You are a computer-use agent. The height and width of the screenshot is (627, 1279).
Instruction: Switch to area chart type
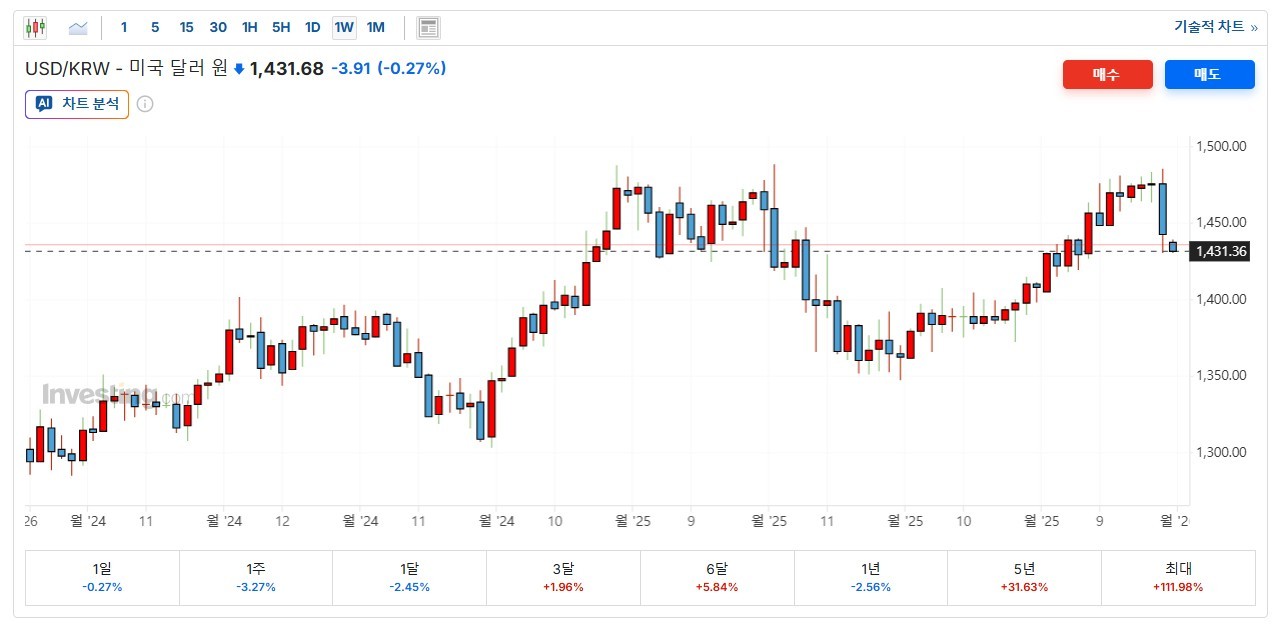tap(78, 28)
